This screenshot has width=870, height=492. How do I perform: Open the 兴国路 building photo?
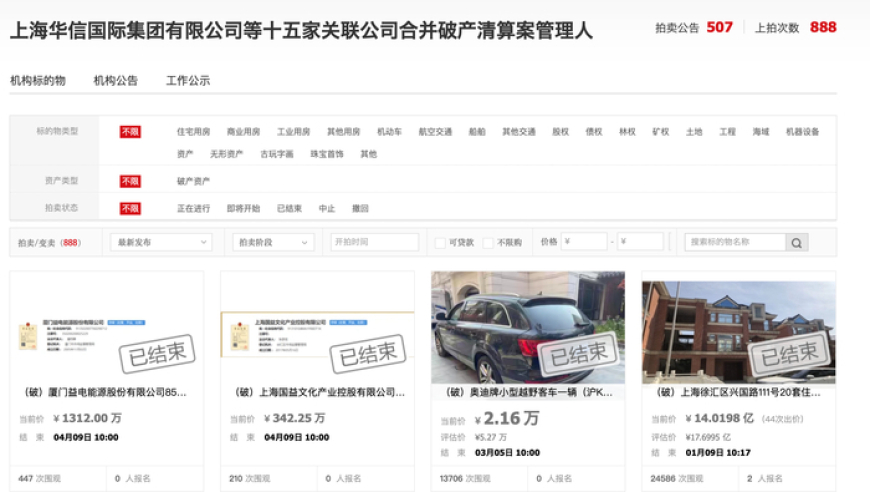click(739, 332)
